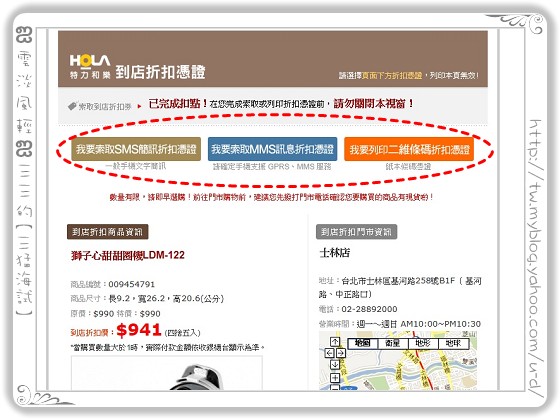Screen dimensions: 560x420
Task: Click 我要列印二維條碼折扣憑證 button
Action: point(409,149)
